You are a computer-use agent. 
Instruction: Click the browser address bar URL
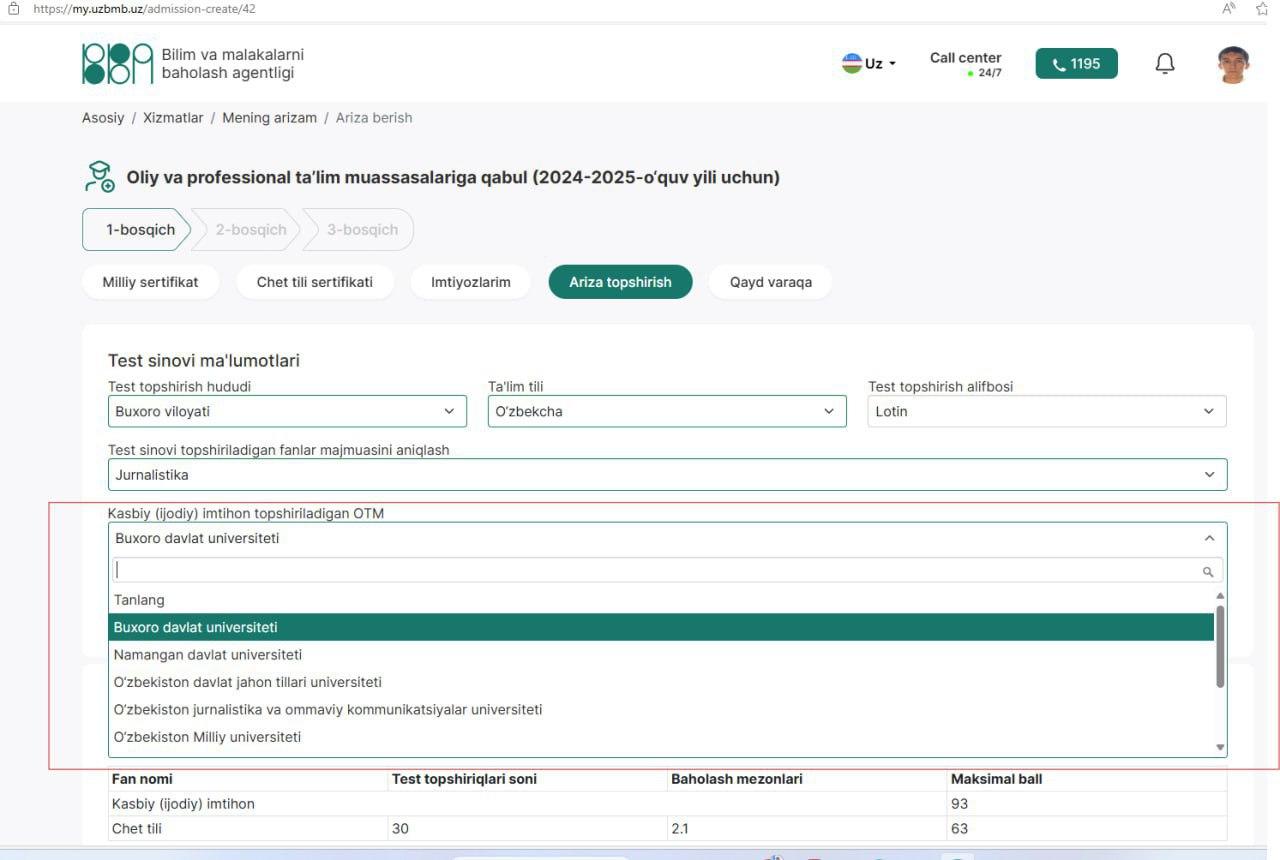click(143, 8)
